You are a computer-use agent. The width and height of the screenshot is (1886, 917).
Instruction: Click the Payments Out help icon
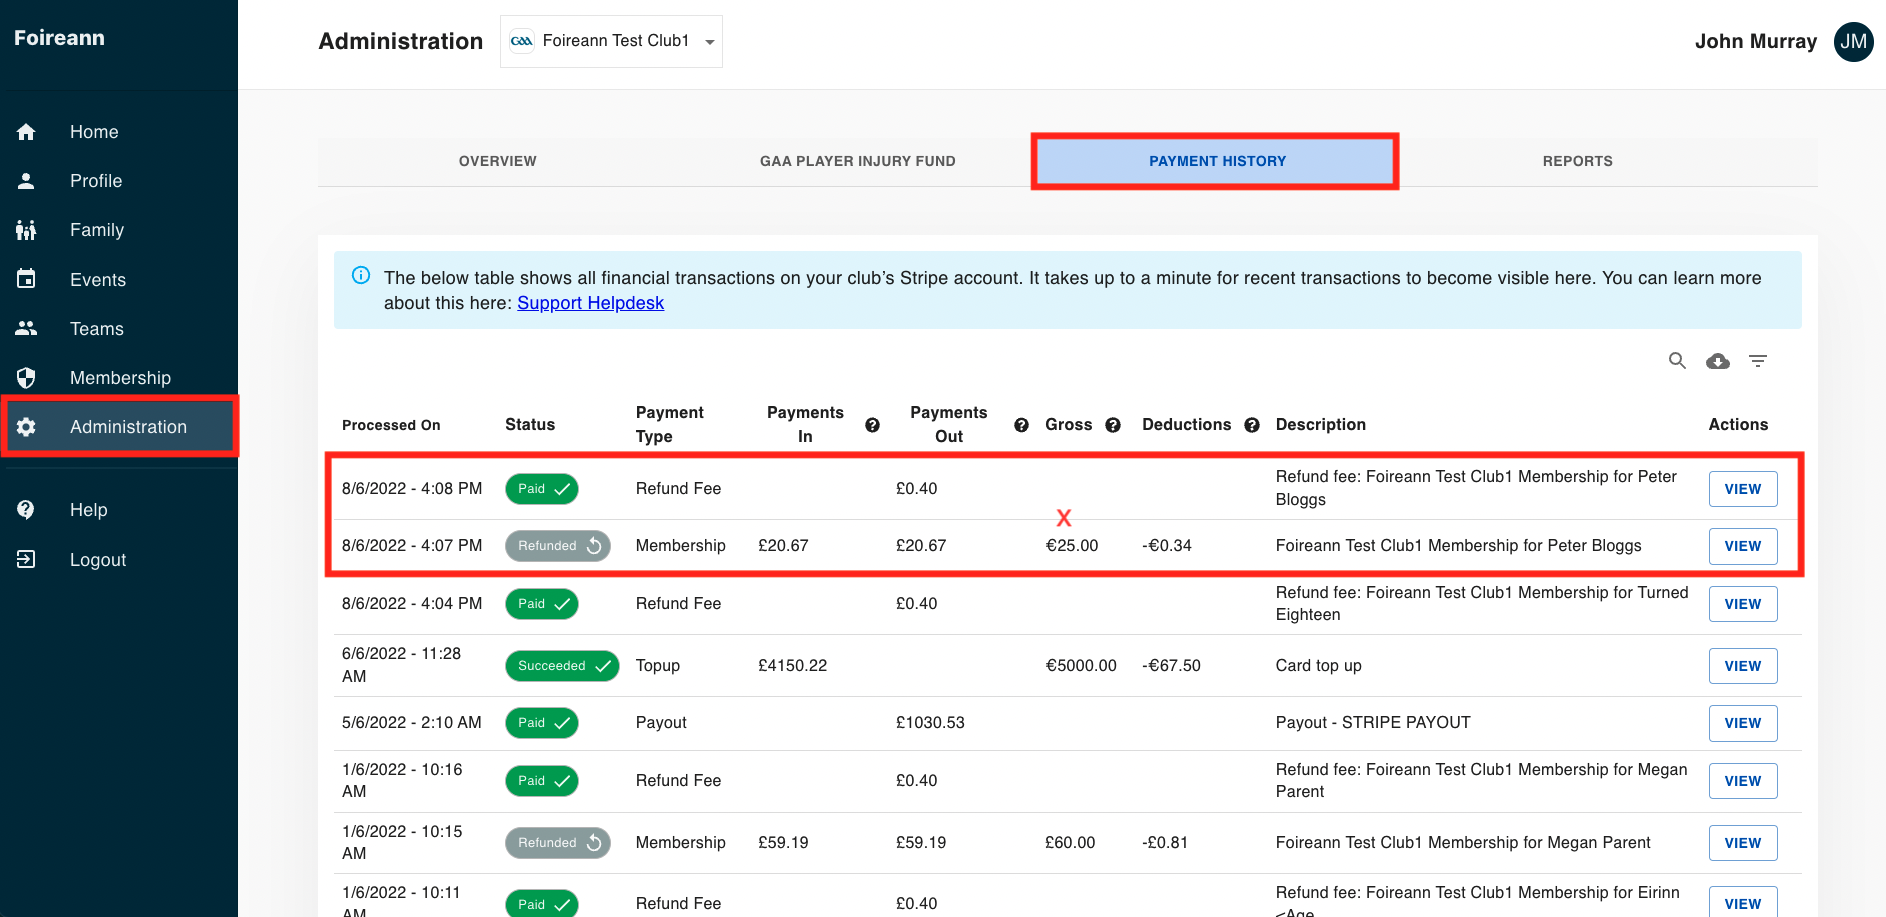(1021, 425)
